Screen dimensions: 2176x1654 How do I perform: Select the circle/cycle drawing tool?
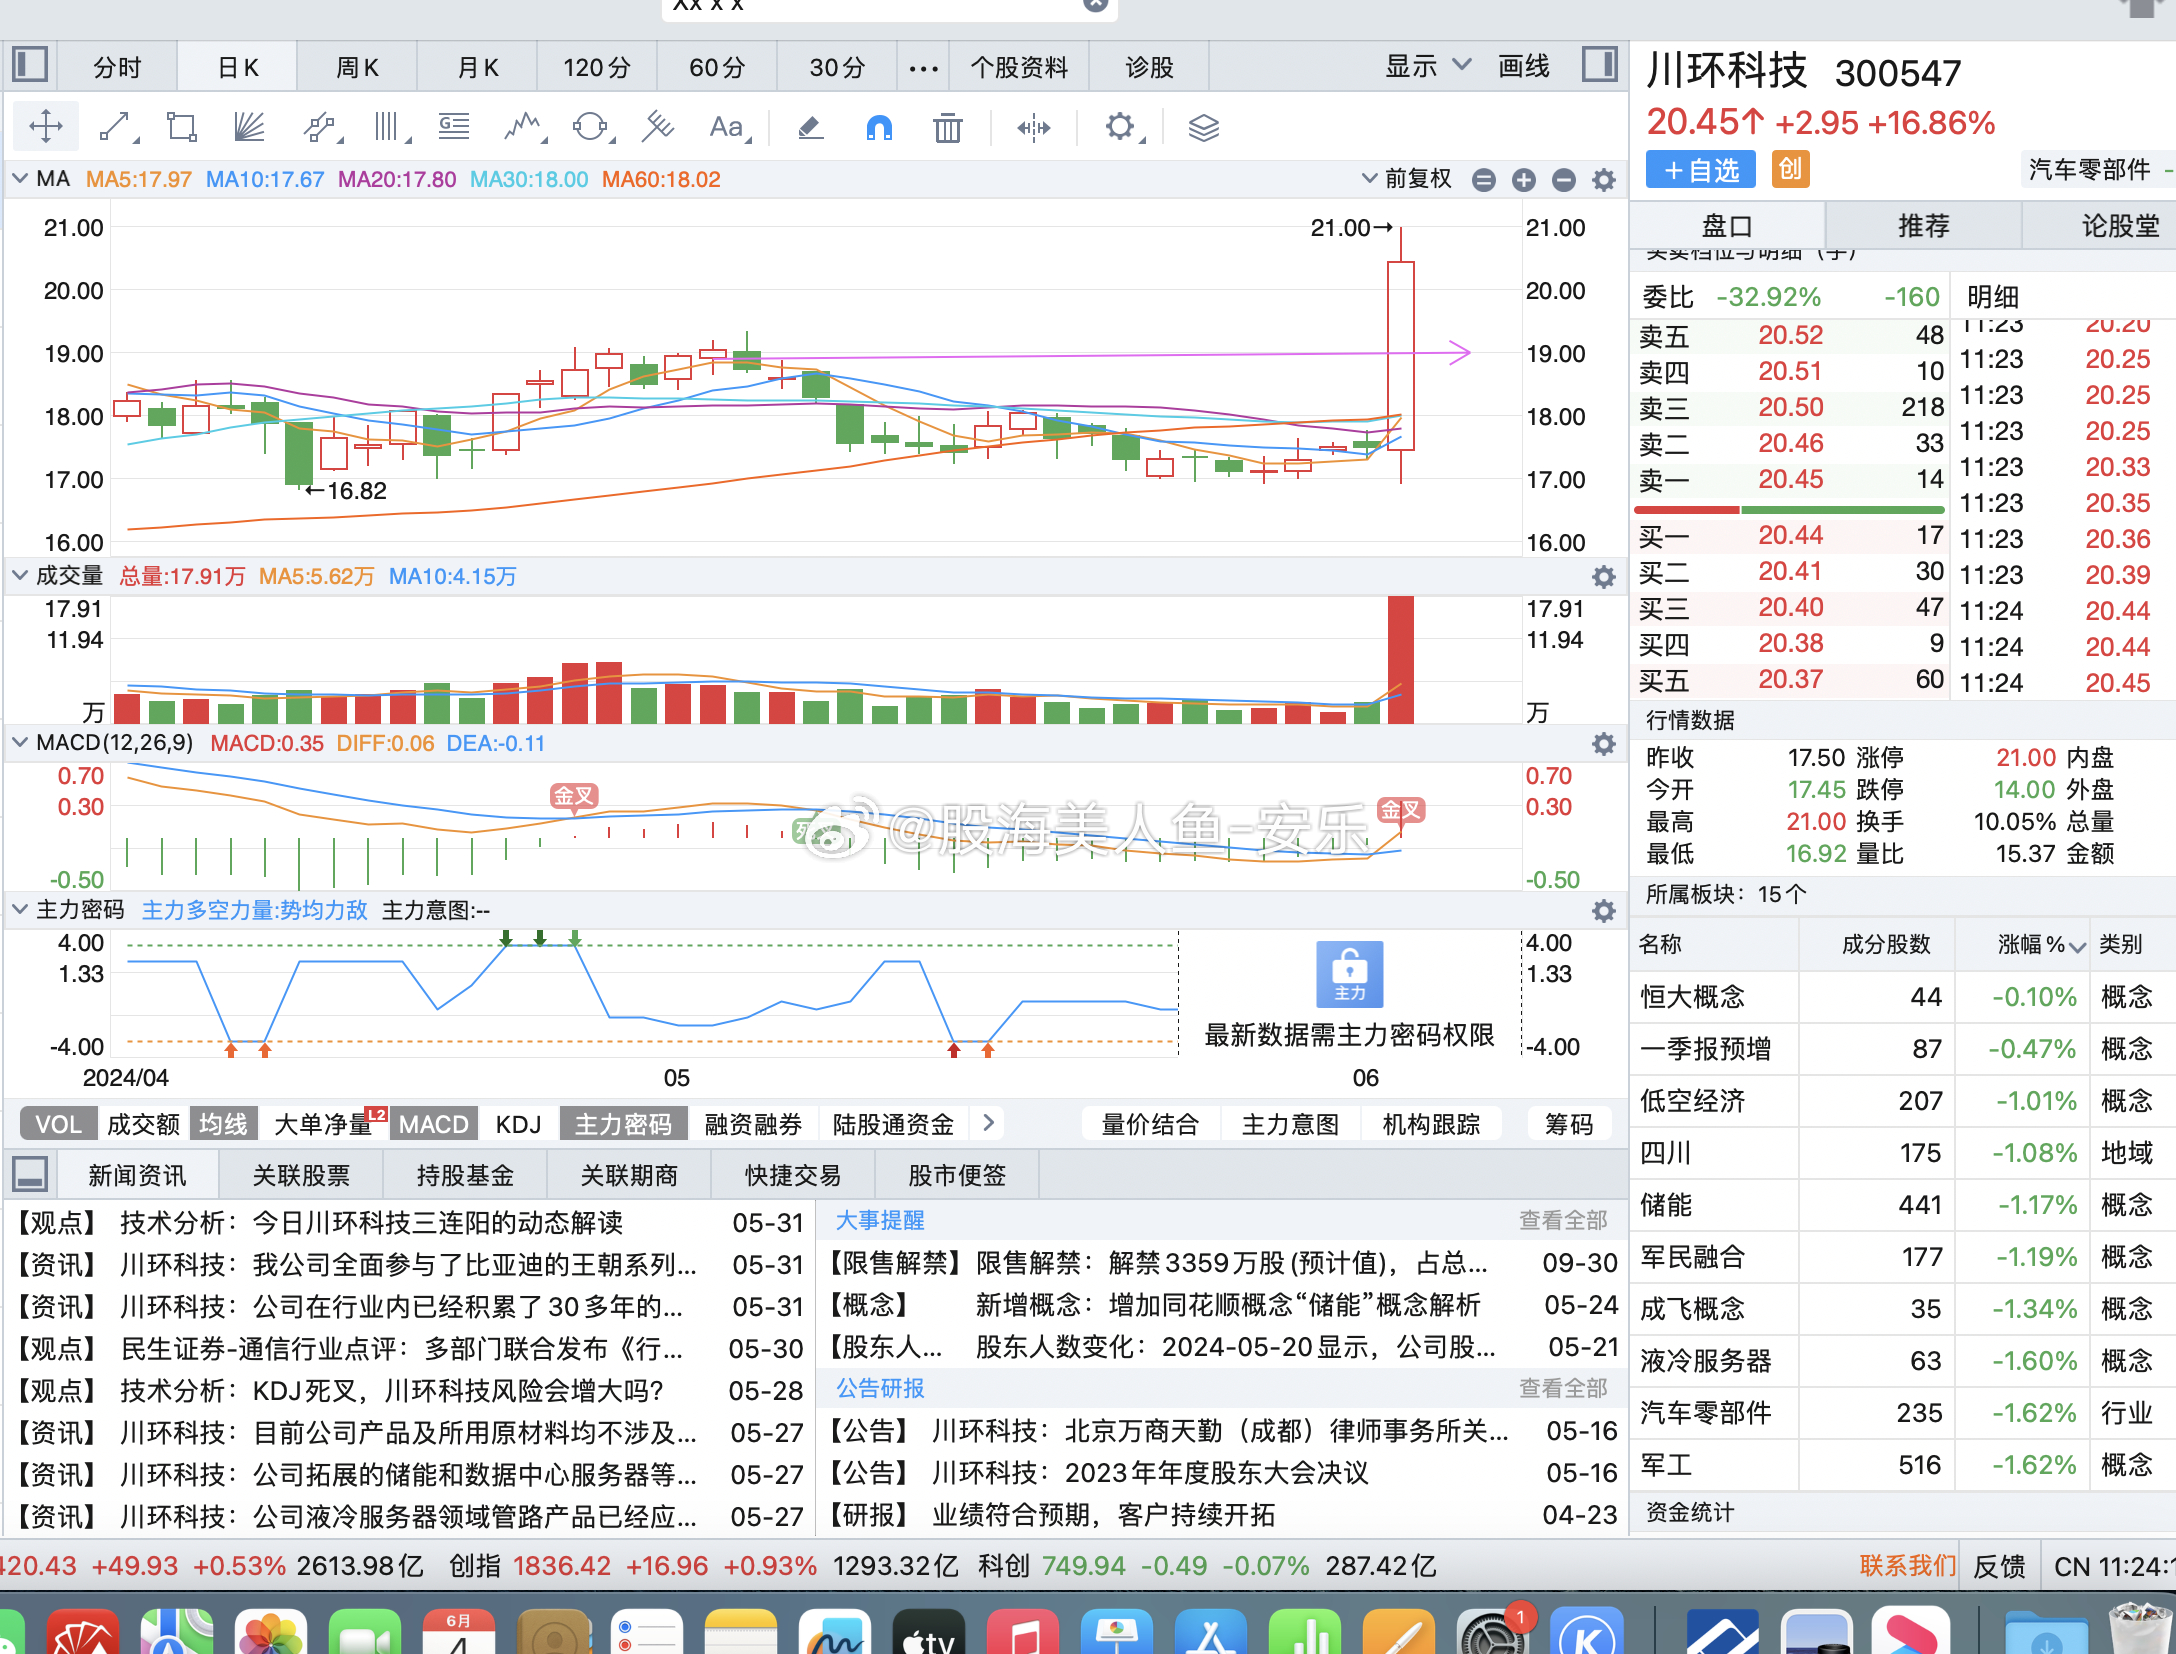(x=591, y=127)
